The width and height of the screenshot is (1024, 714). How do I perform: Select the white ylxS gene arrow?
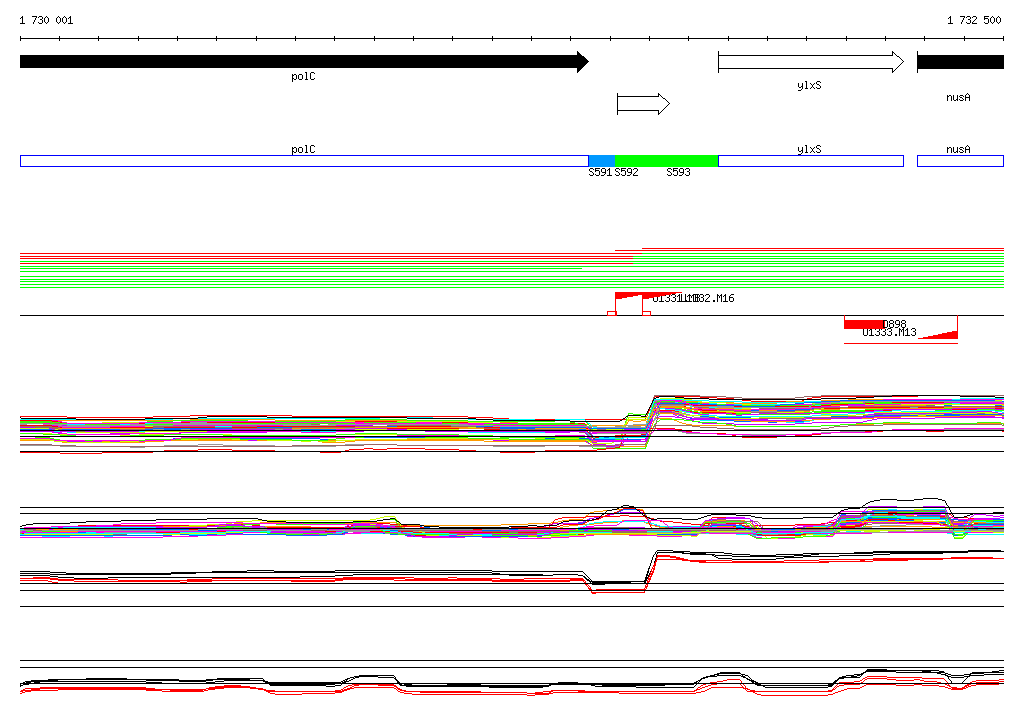pos(811,62)
